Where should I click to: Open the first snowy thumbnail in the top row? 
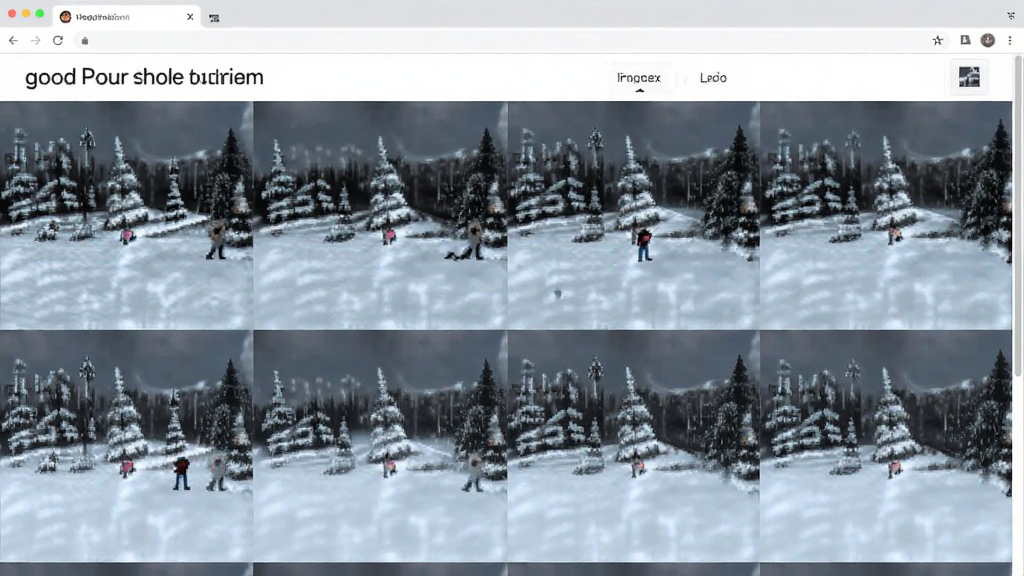pyautogui.click(x=126, y=215)
